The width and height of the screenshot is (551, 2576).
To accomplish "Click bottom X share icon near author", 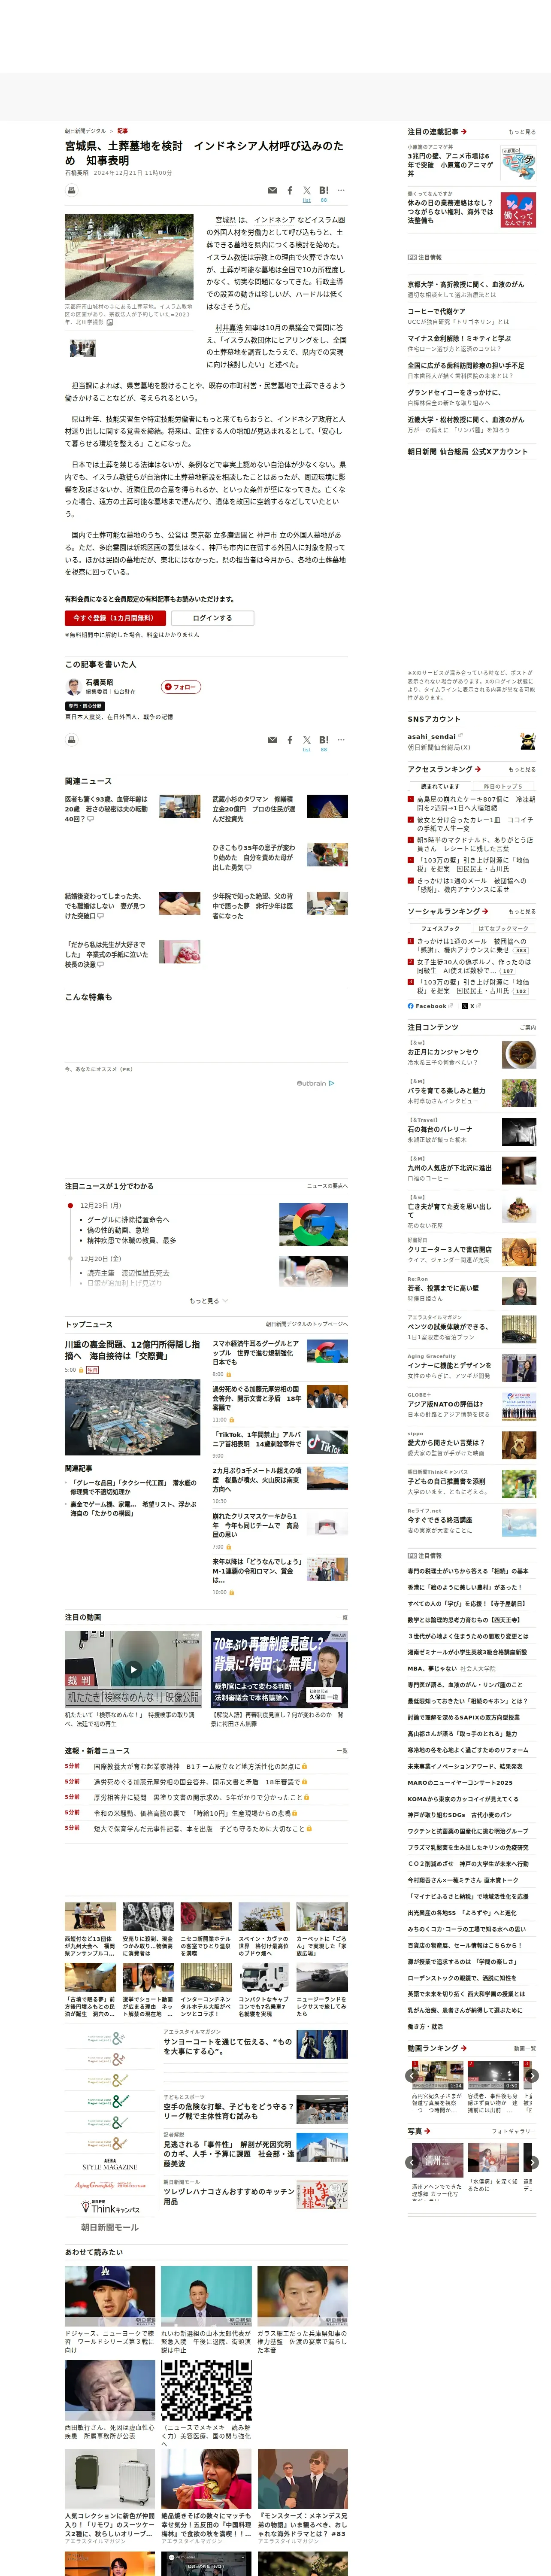I will (307, 740).
